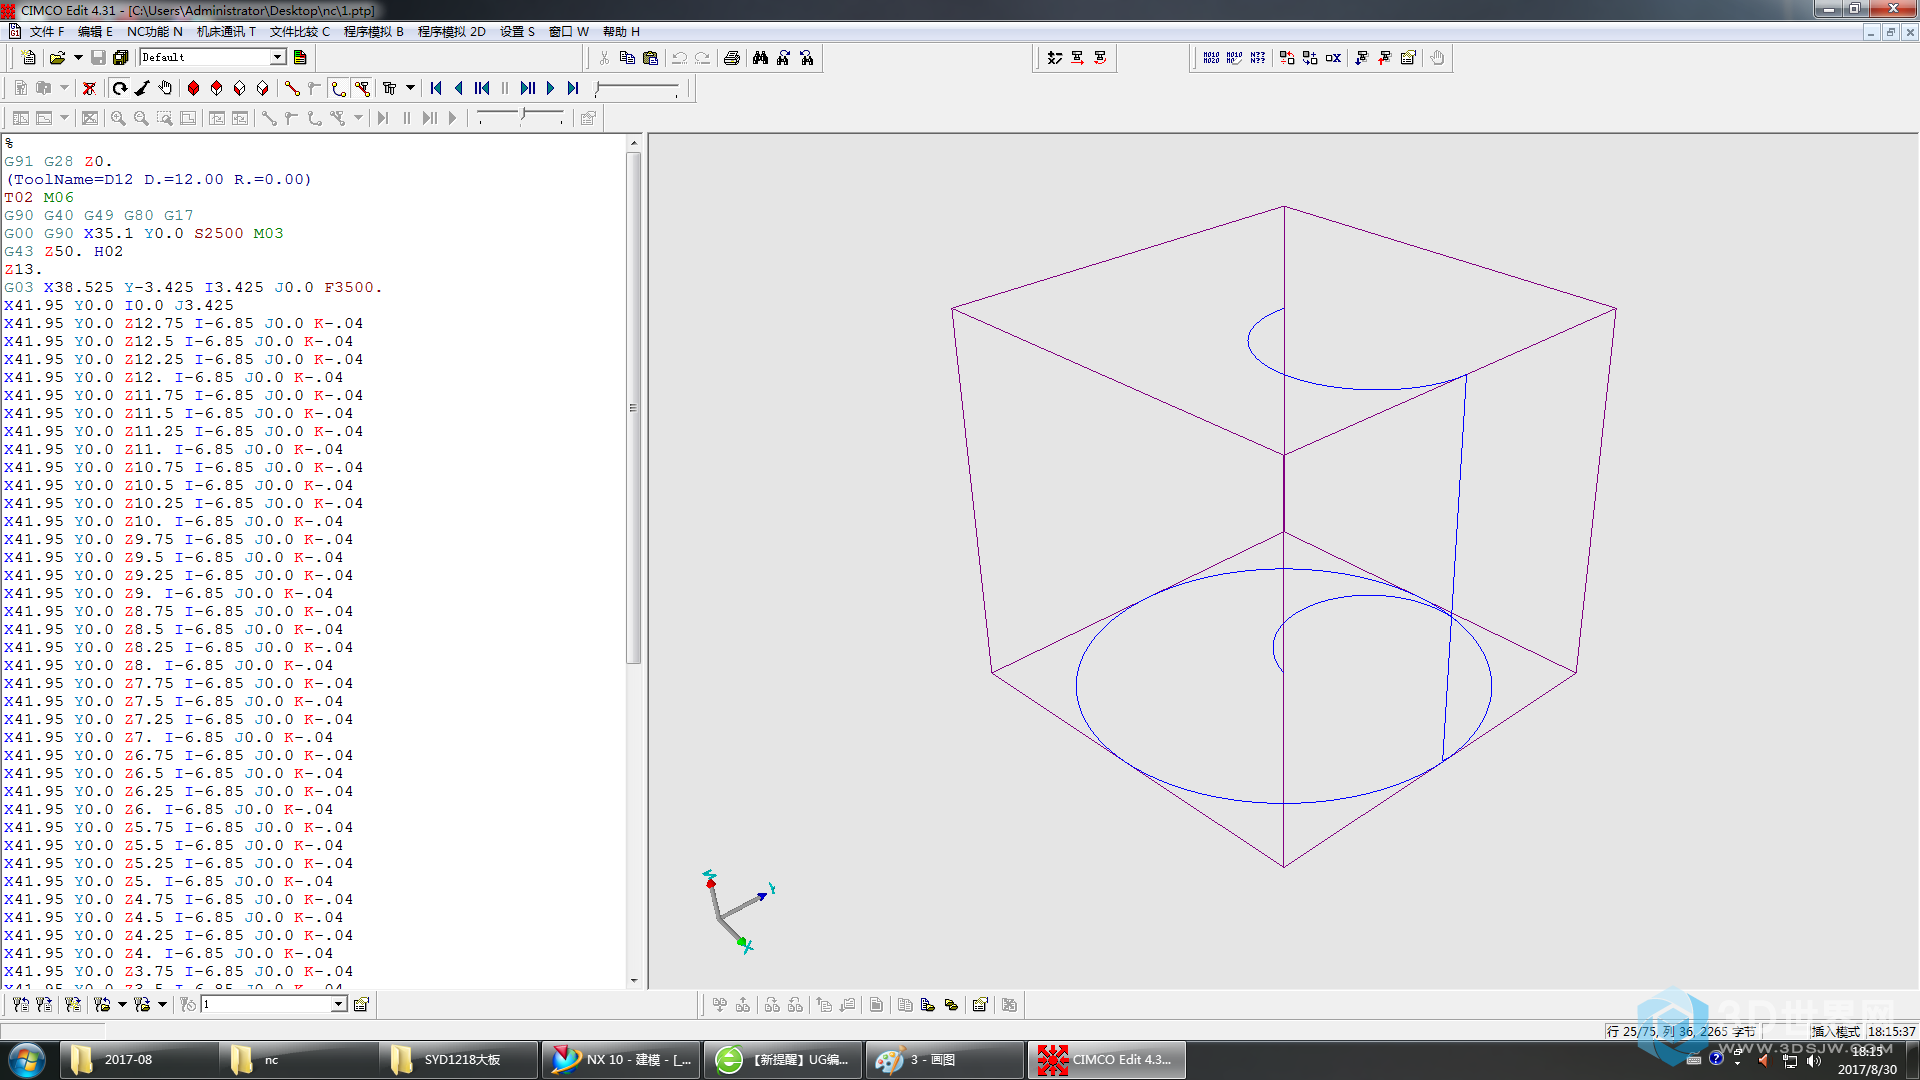Select the first red cube view icon
The width and height of the screenshot is (1920, 1080).
click(194, 88)
